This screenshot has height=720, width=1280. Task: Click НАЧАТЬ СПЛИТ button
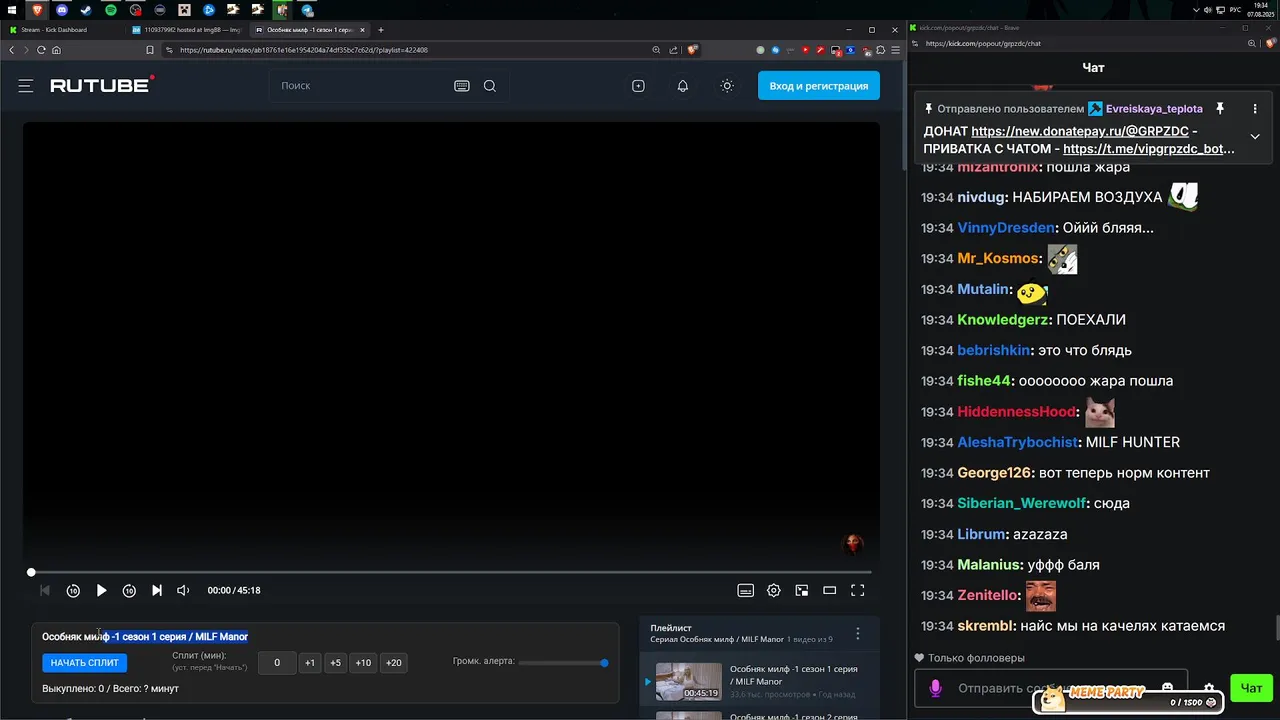pyautogui.click(x=85, y=662)
